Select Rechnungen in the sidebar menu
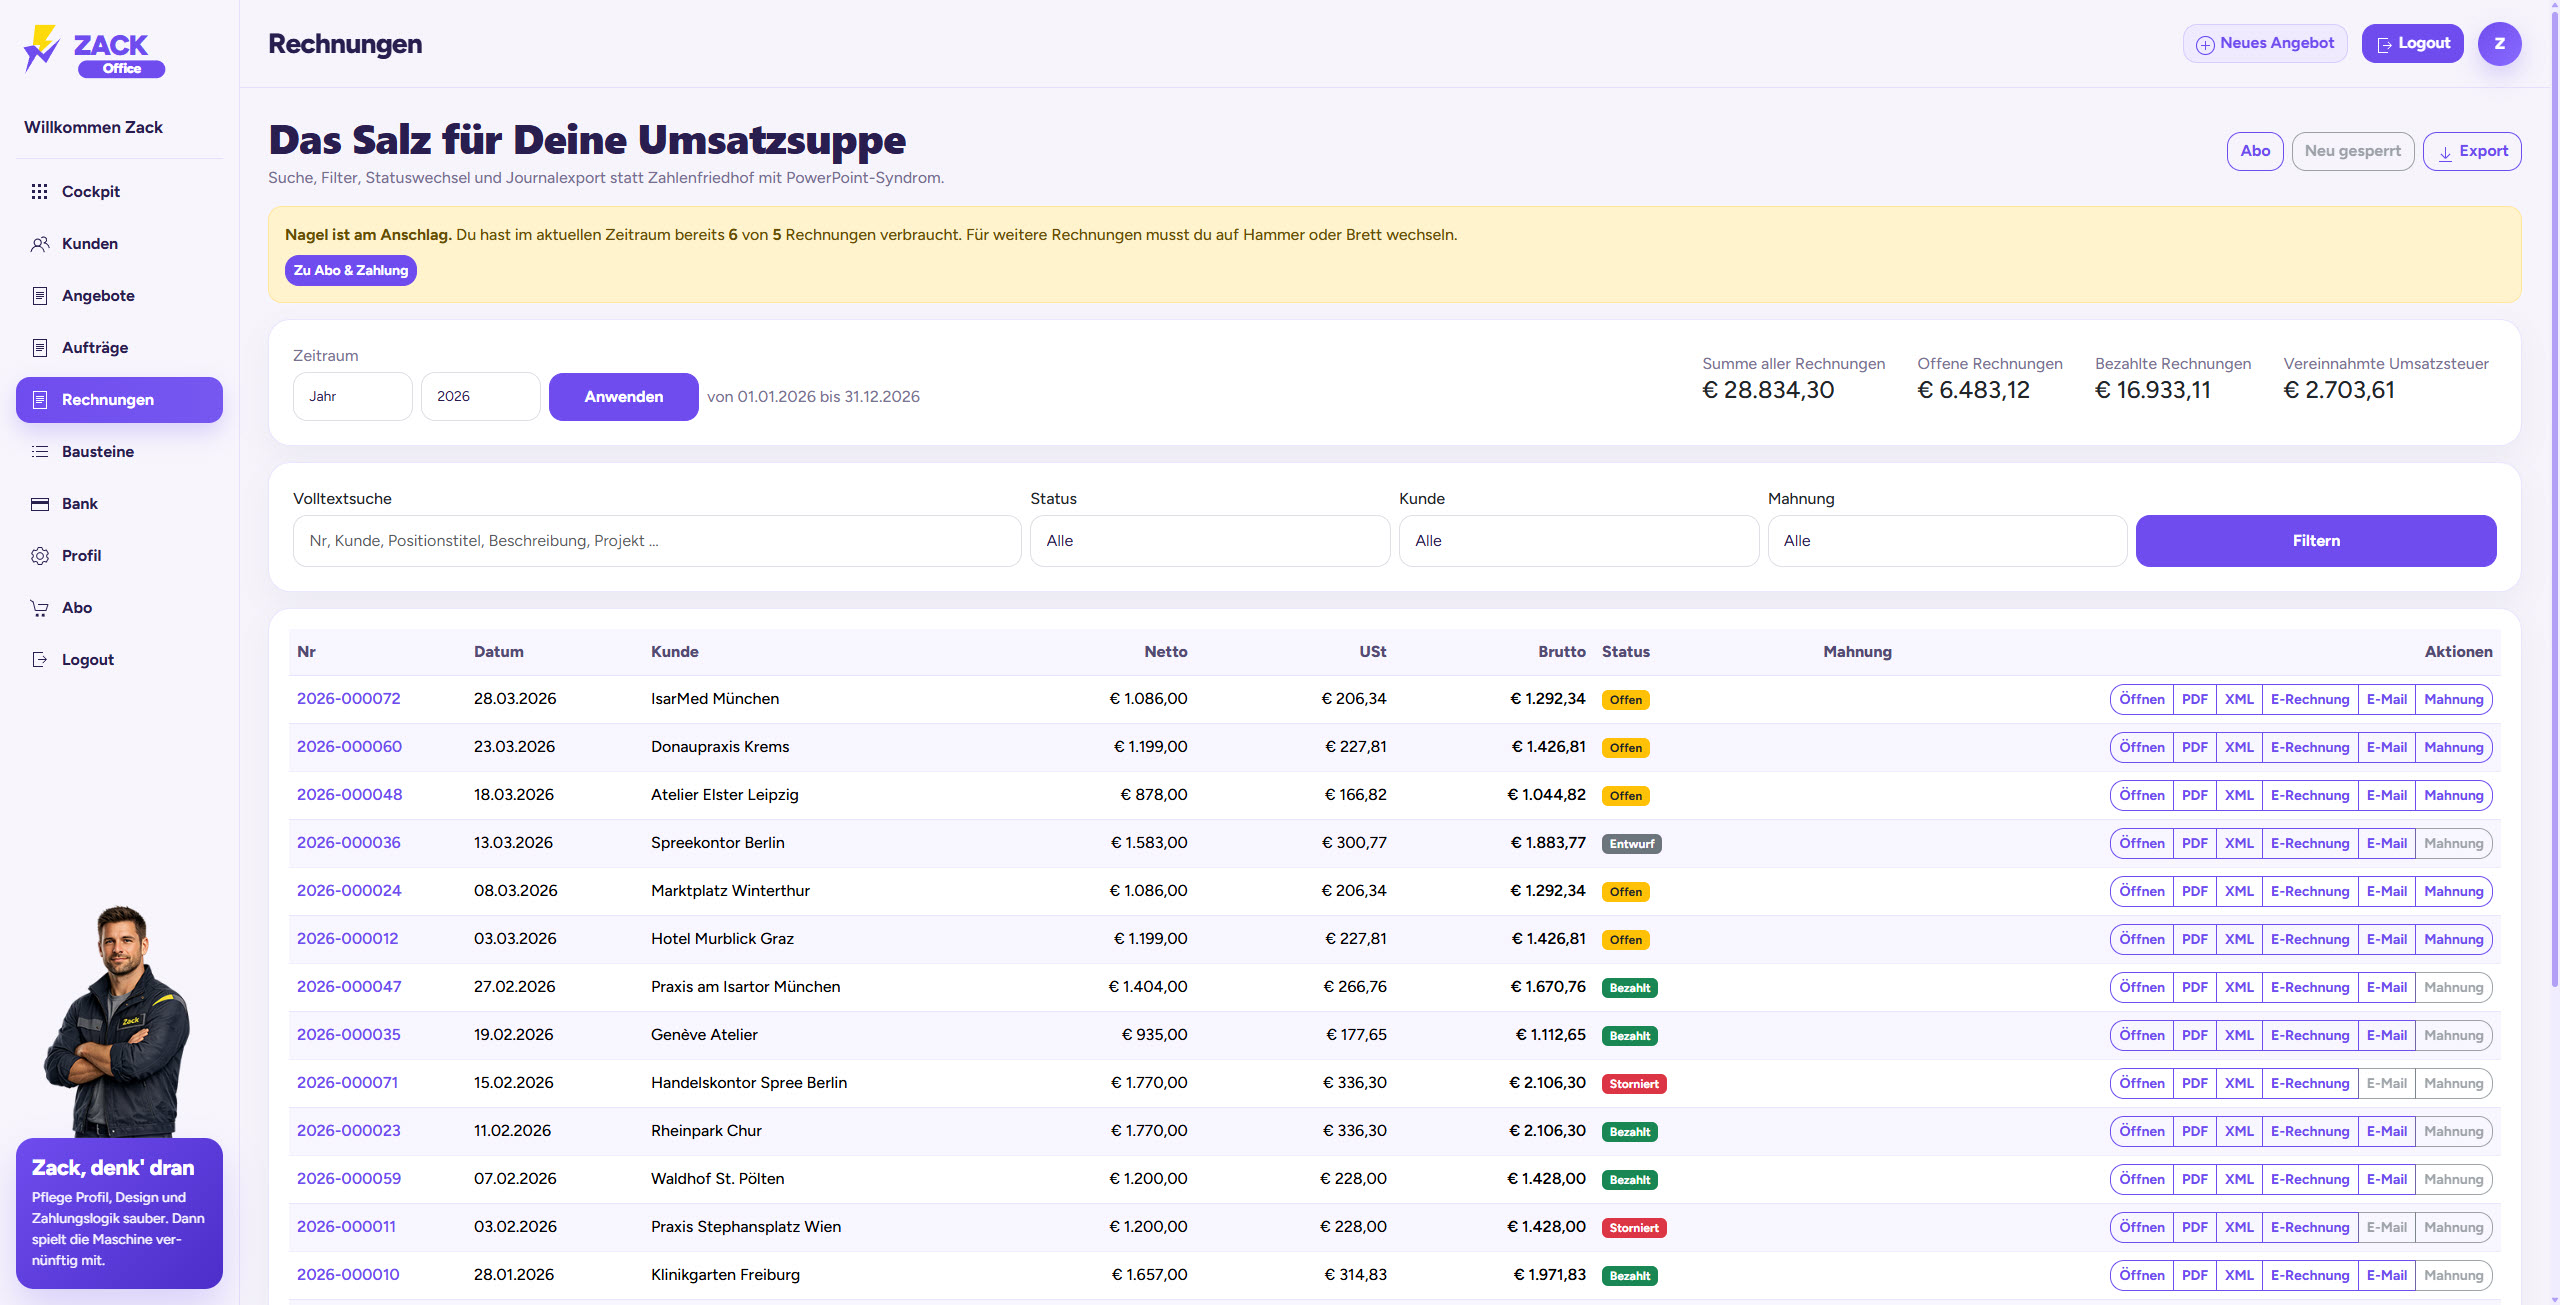Screen dimensions: 2560x1305 [108, 399]
